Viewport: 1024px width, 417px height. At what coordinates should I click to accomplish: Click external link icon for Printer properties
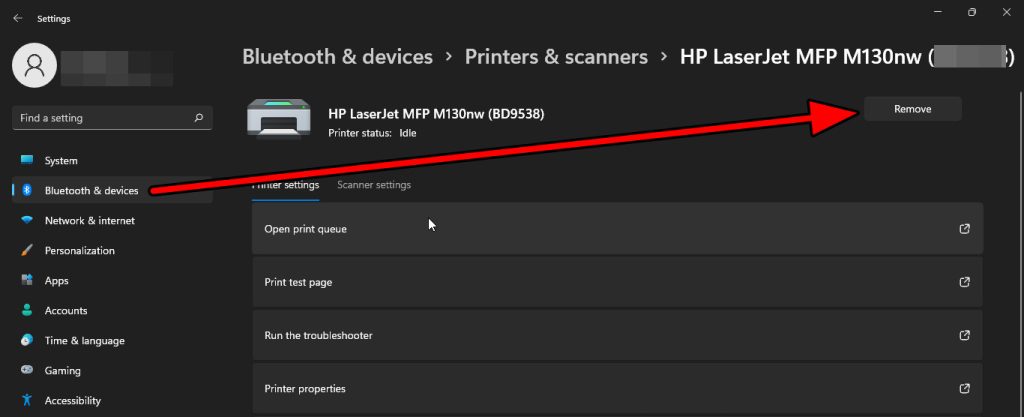pyautogui.click(x=964, y=388)
